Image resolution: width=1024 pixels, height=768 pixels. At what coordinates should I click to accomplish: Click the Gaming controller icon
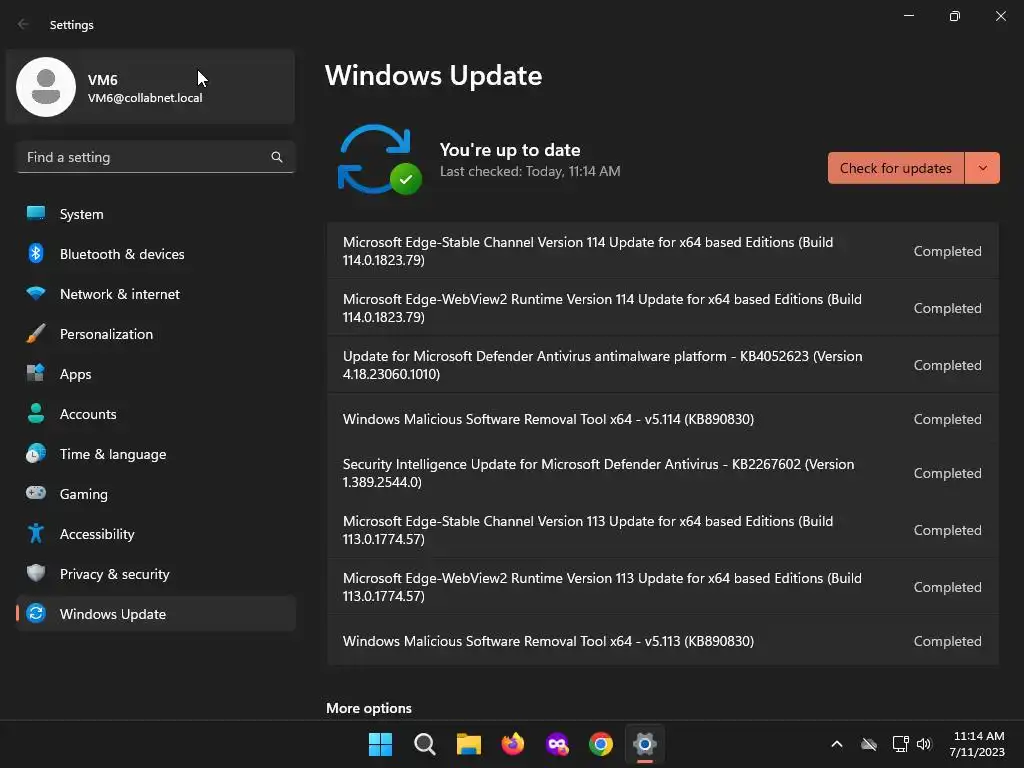(x=36, y=493)
